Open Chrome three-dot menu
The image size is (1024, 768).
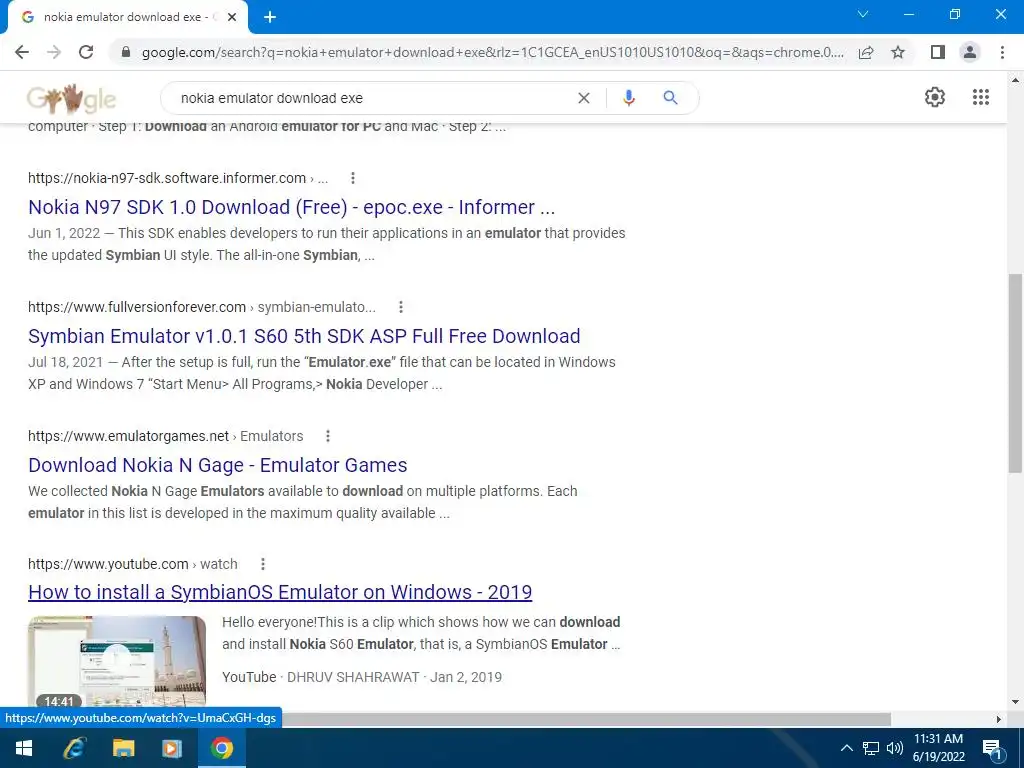tap(1002, 52)
